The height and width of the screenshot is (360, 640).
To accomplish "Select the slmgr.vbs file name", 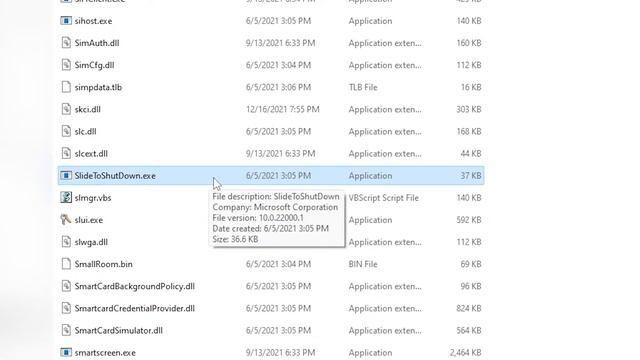I will tap(93, 198).
